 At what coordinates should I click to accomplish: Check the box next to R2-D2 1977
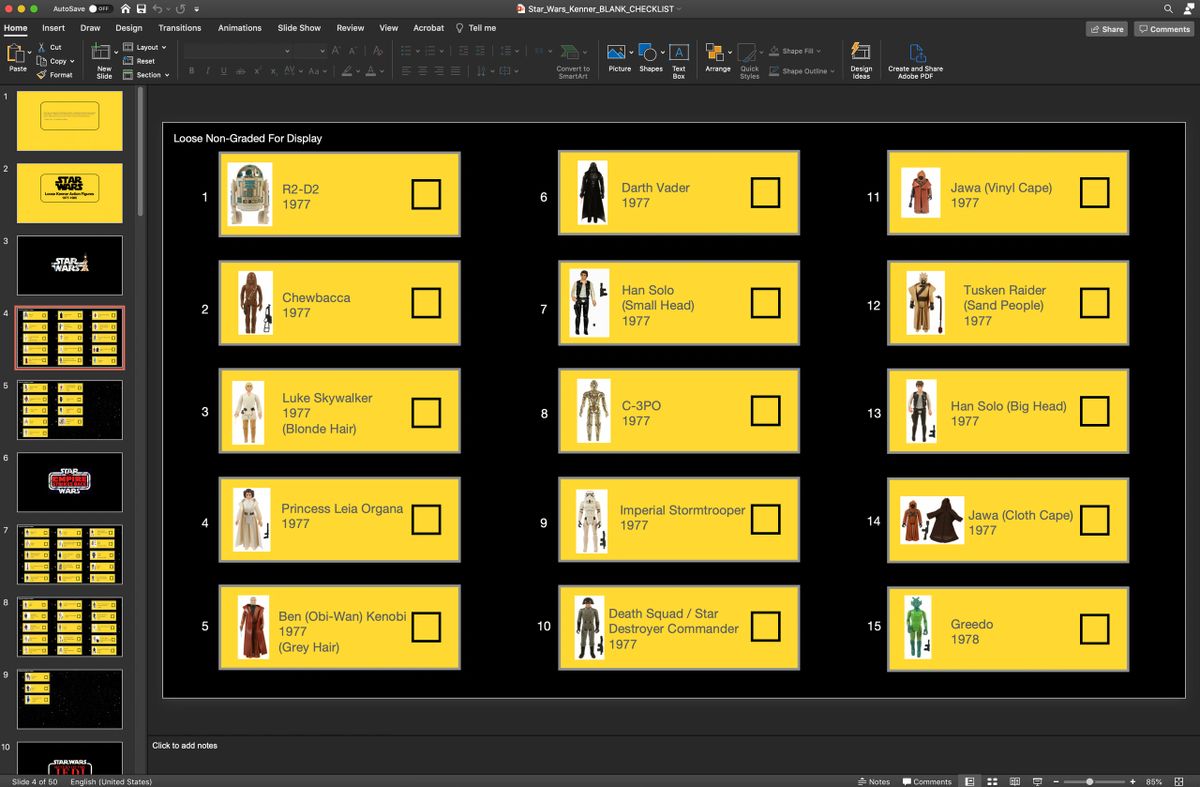click(x=427, y=193)
